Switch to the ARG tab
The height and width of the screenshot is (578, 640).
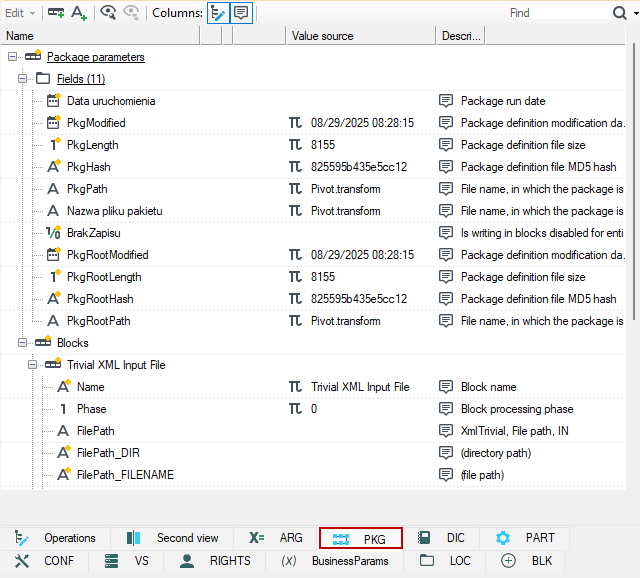pyautogui.click(x=276, y=538)
